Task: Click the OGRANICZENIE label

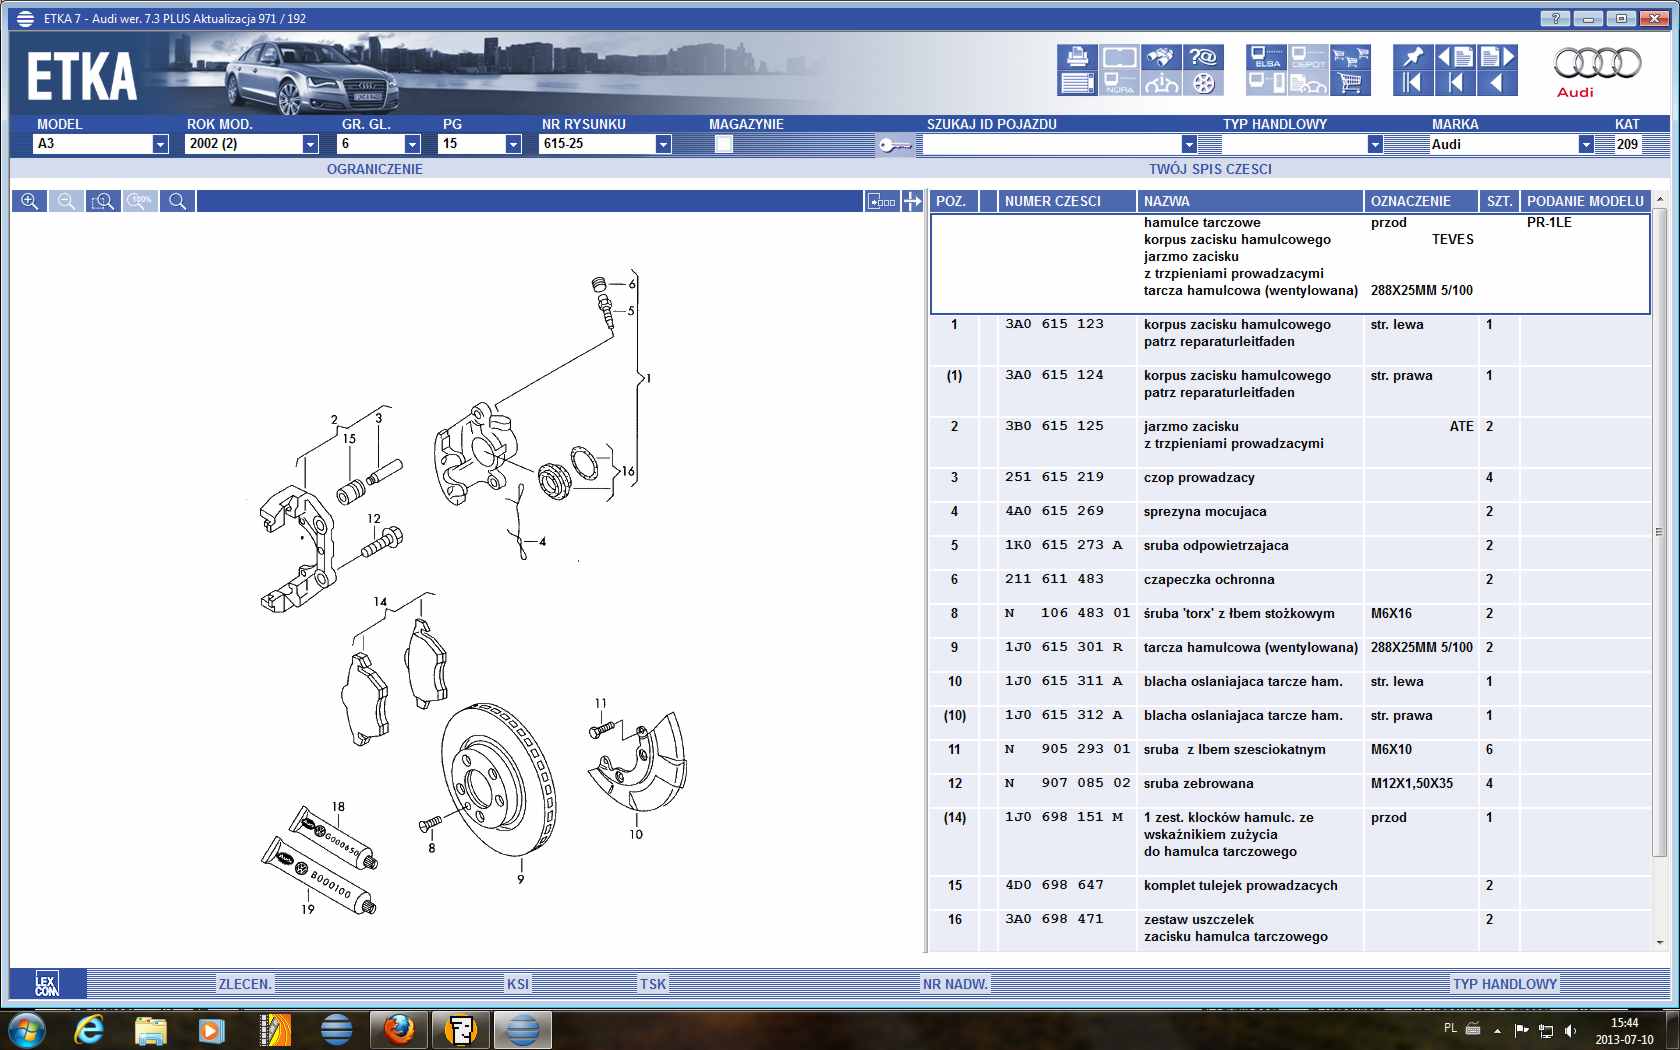Action: coord(375,169)
